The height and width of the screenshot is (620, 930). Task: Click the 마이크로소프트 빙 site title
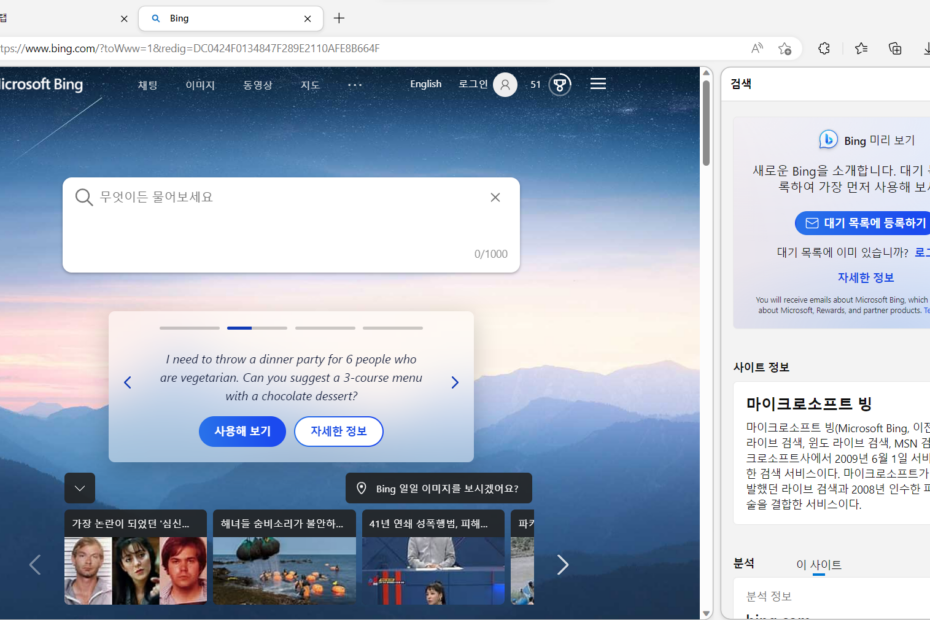coord(809,404)
